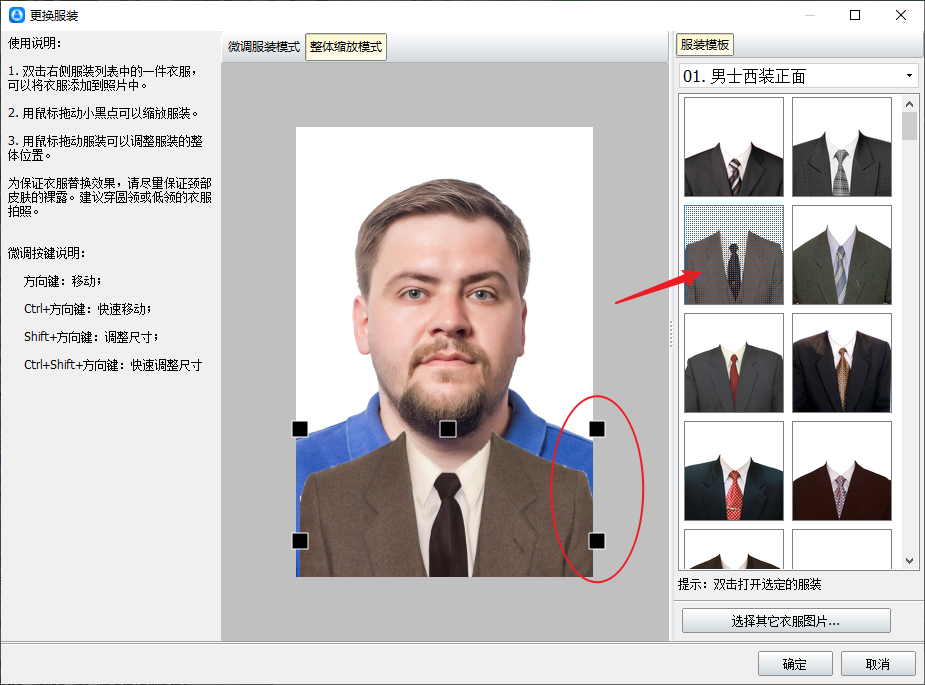
Task: Confirm with the 确定 button
Action: click(795, 664)
